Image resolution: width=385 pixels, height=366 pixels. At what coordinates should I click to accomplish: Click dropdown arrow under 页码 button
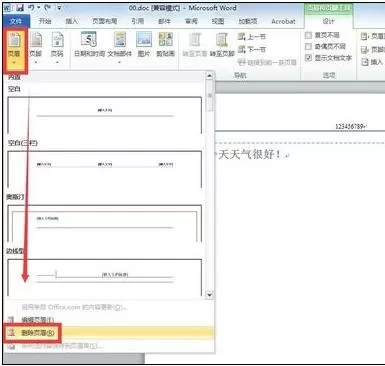(57, 62)
